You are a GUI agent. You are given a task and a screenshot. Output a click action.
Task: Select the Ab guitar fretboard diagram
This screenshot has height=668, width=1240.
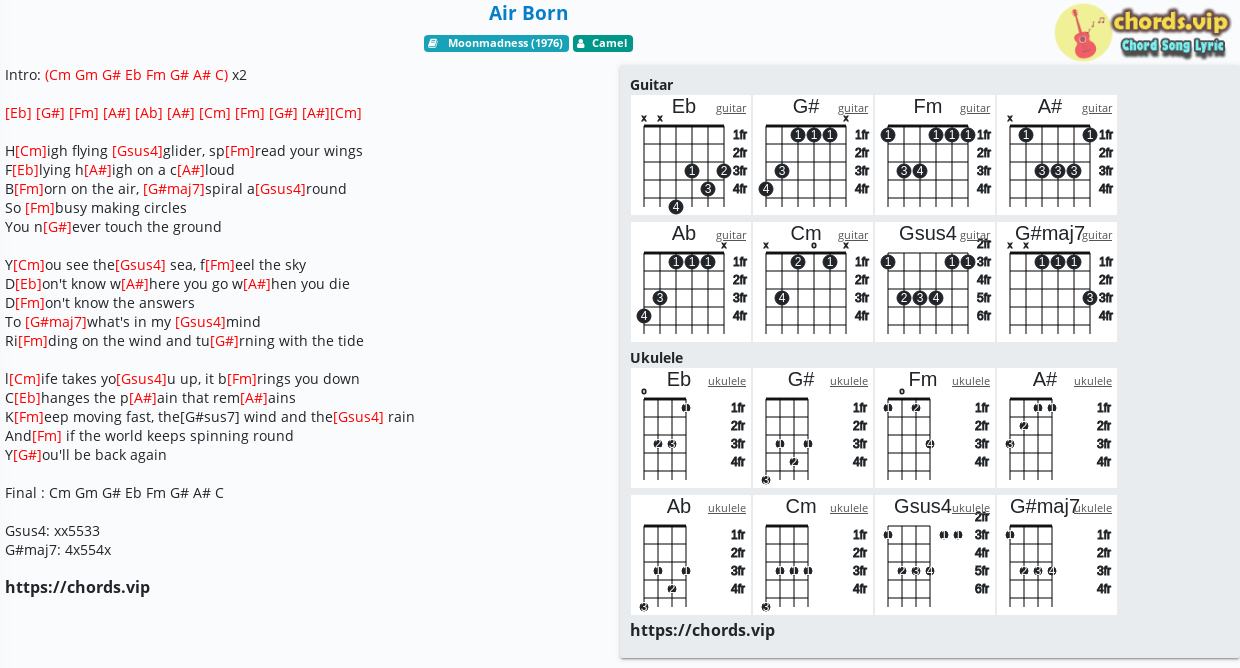coord(691,282)
